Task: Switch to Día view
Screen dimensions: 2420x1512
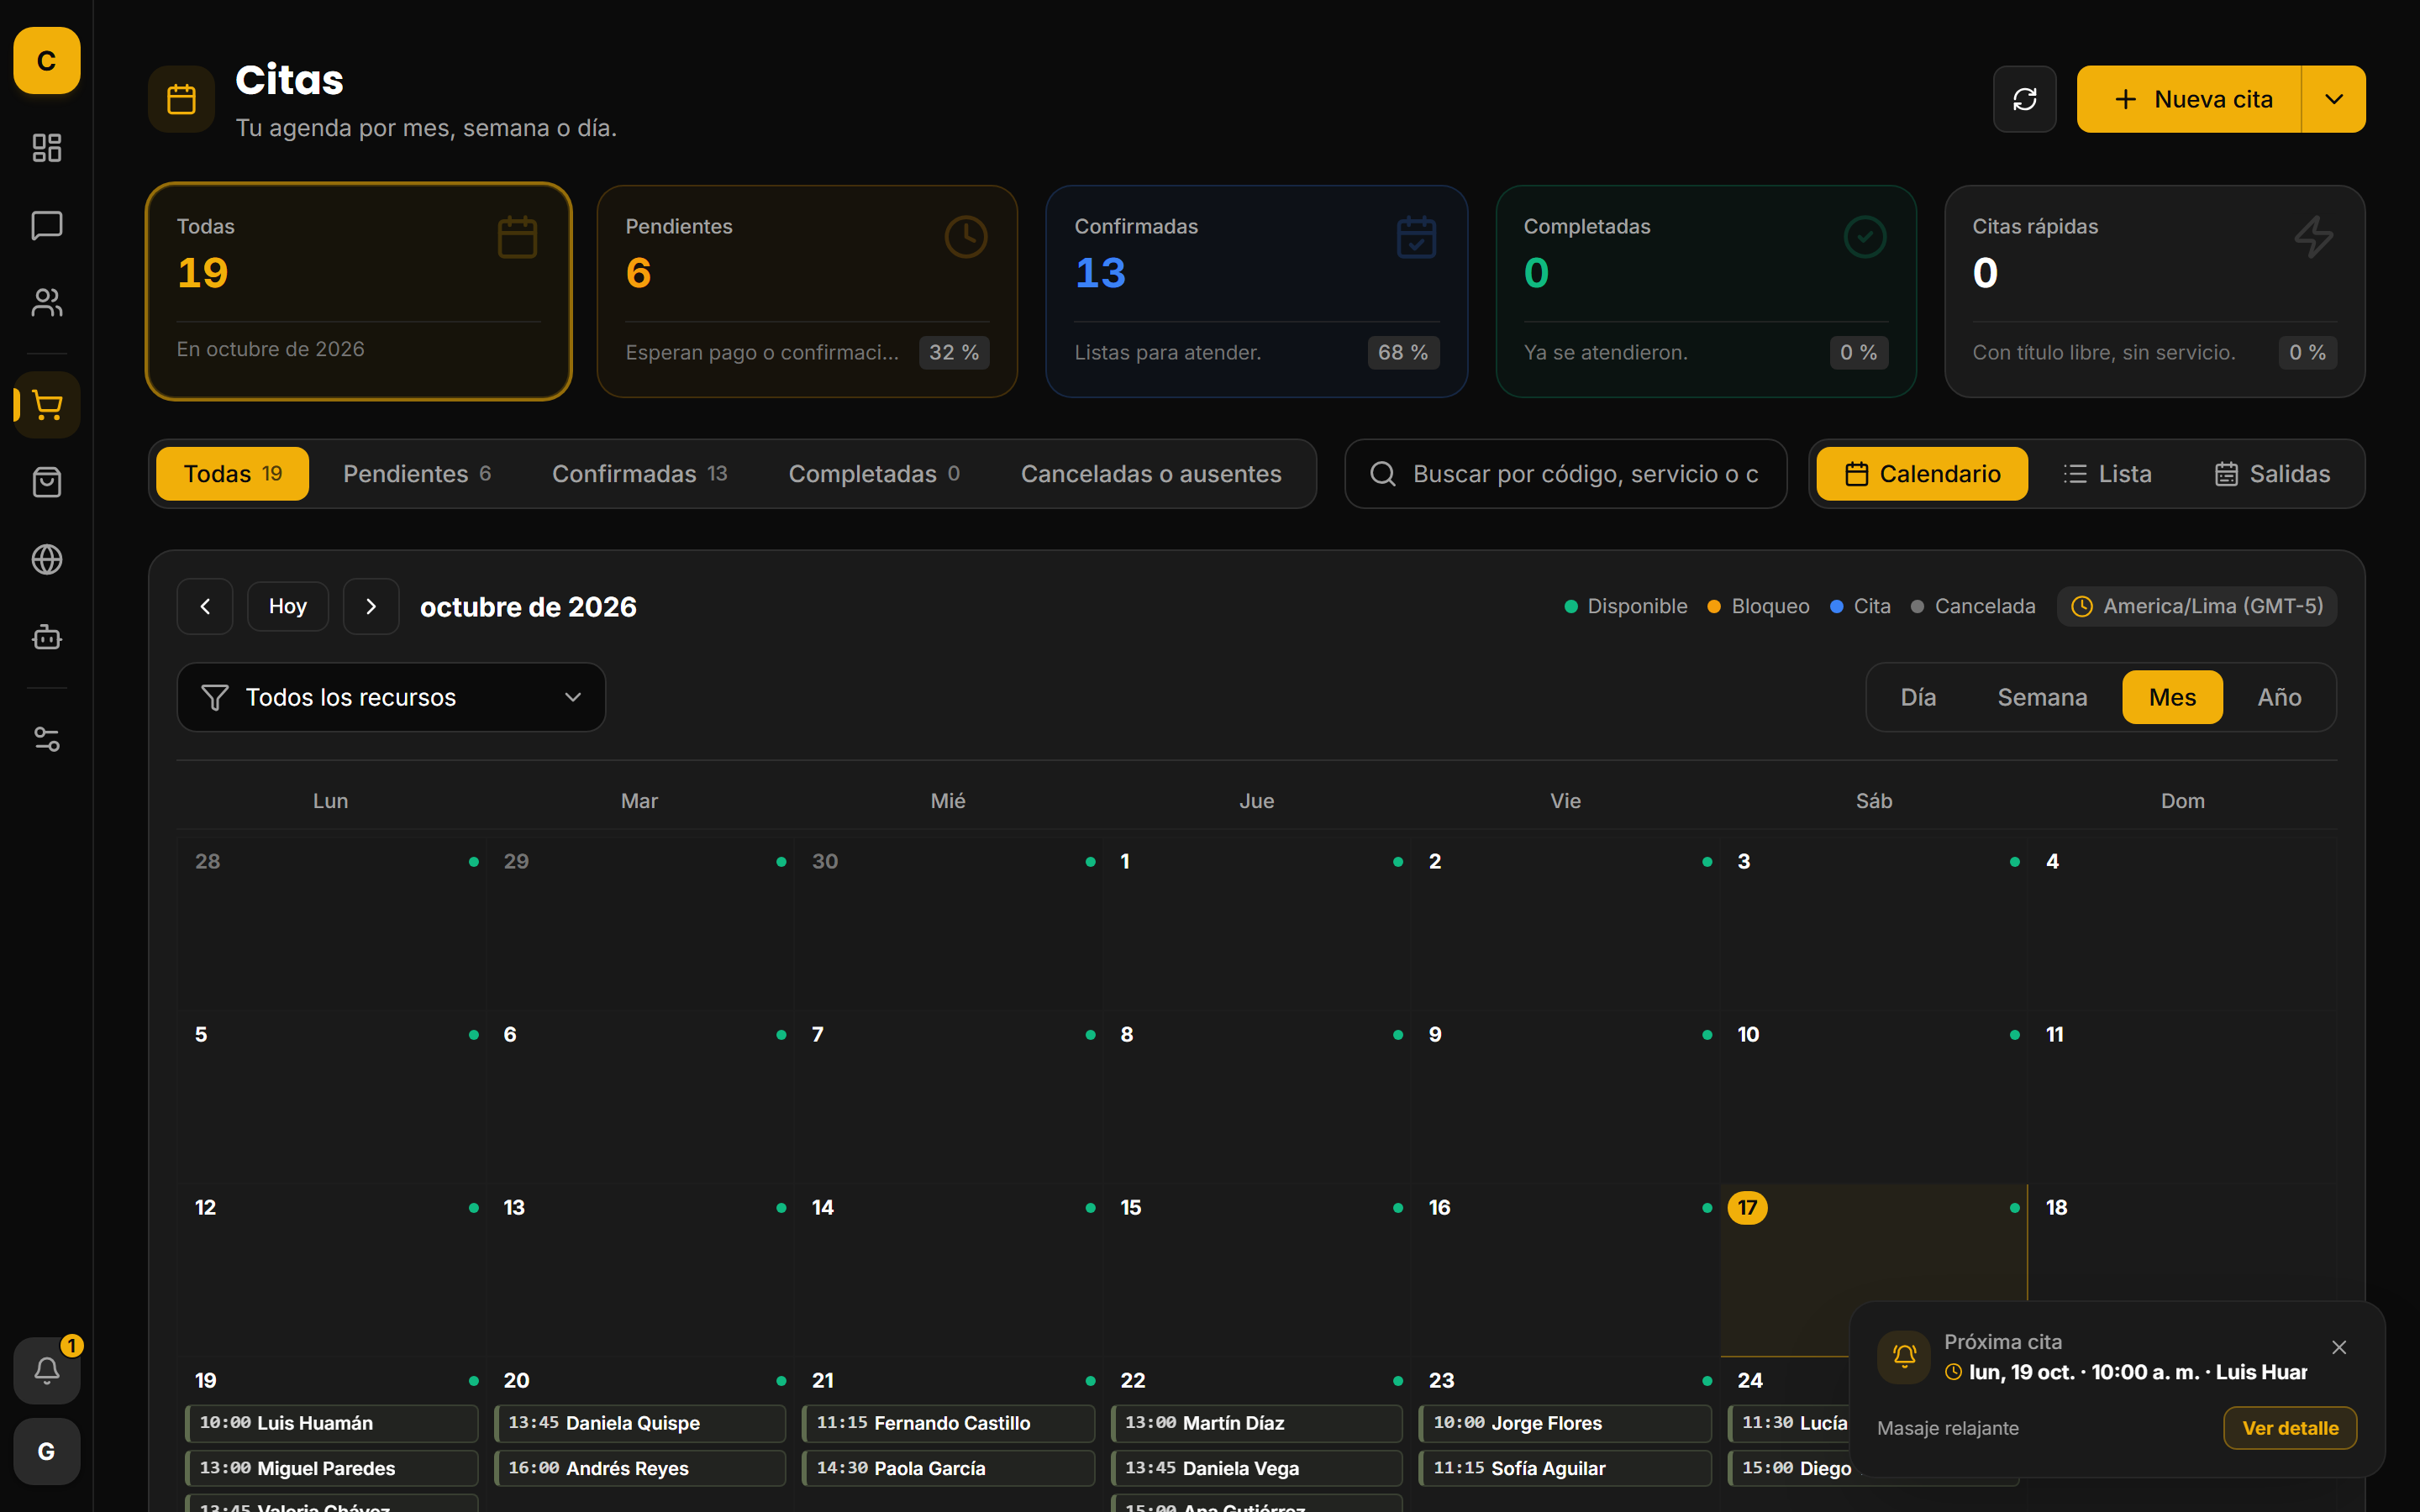Action: click(1918, 697)
